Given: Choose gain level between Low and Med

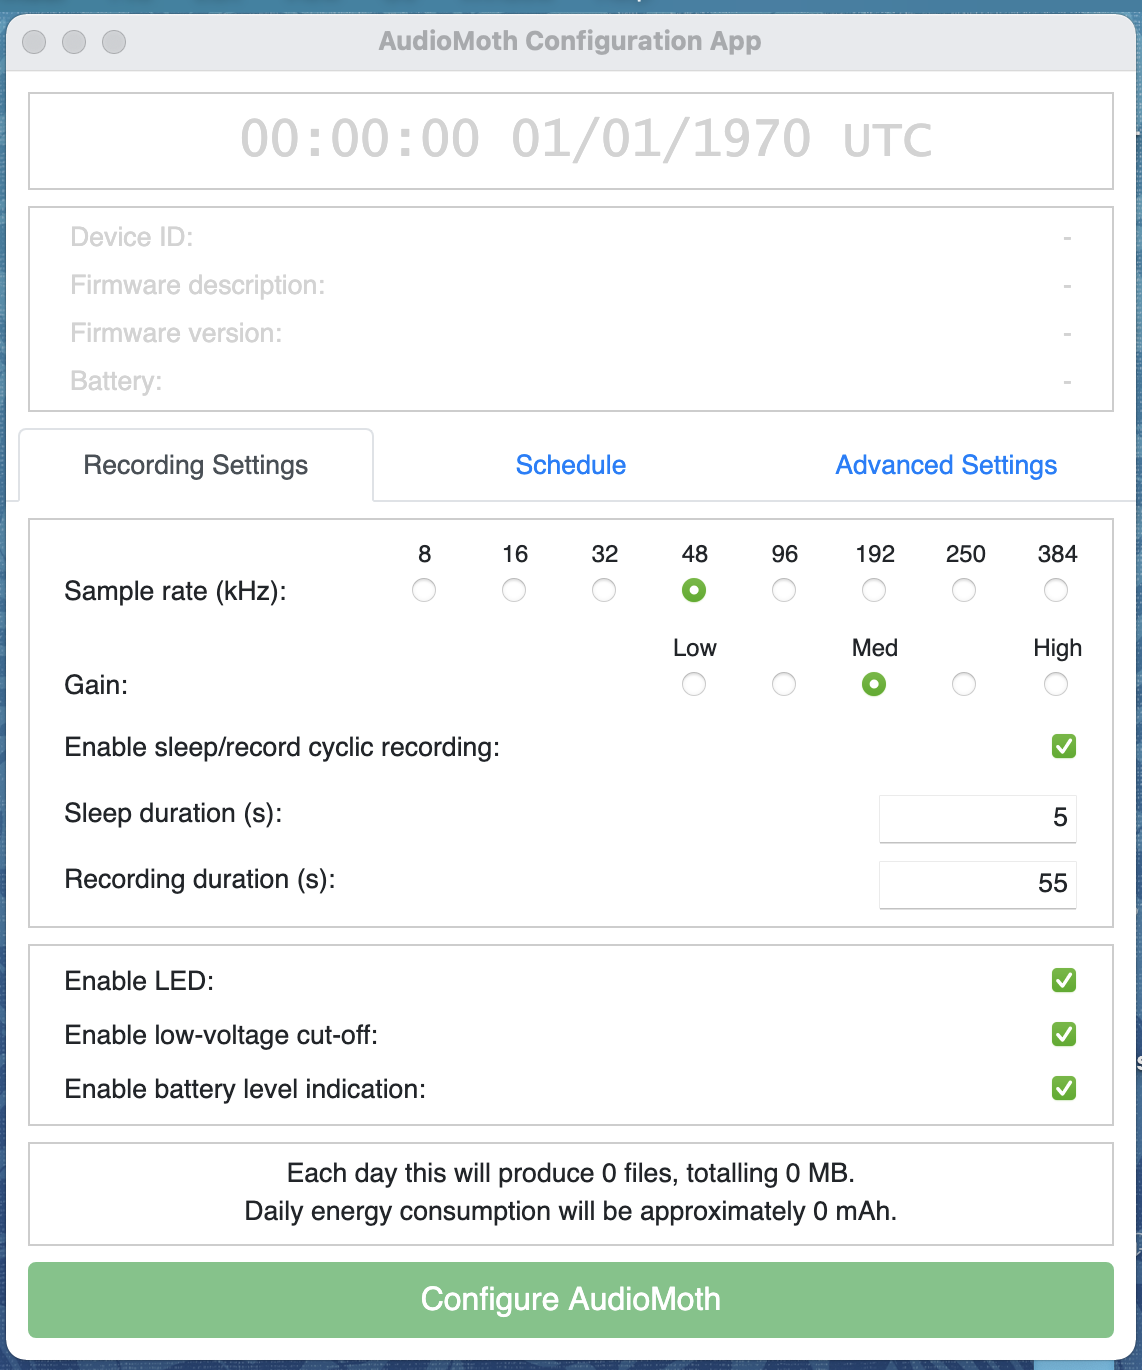Looking at the screenshot, I should (784, 684).
